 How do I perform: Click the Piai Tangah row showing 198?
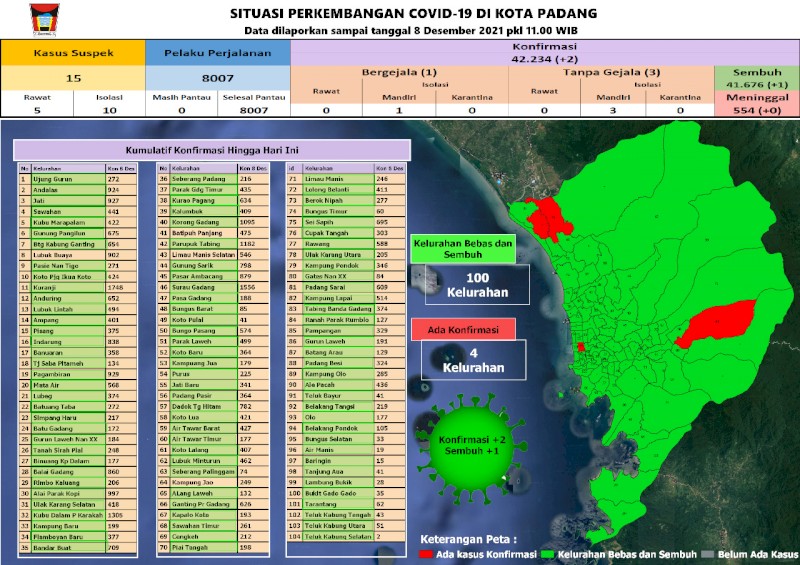coord(213,547)
